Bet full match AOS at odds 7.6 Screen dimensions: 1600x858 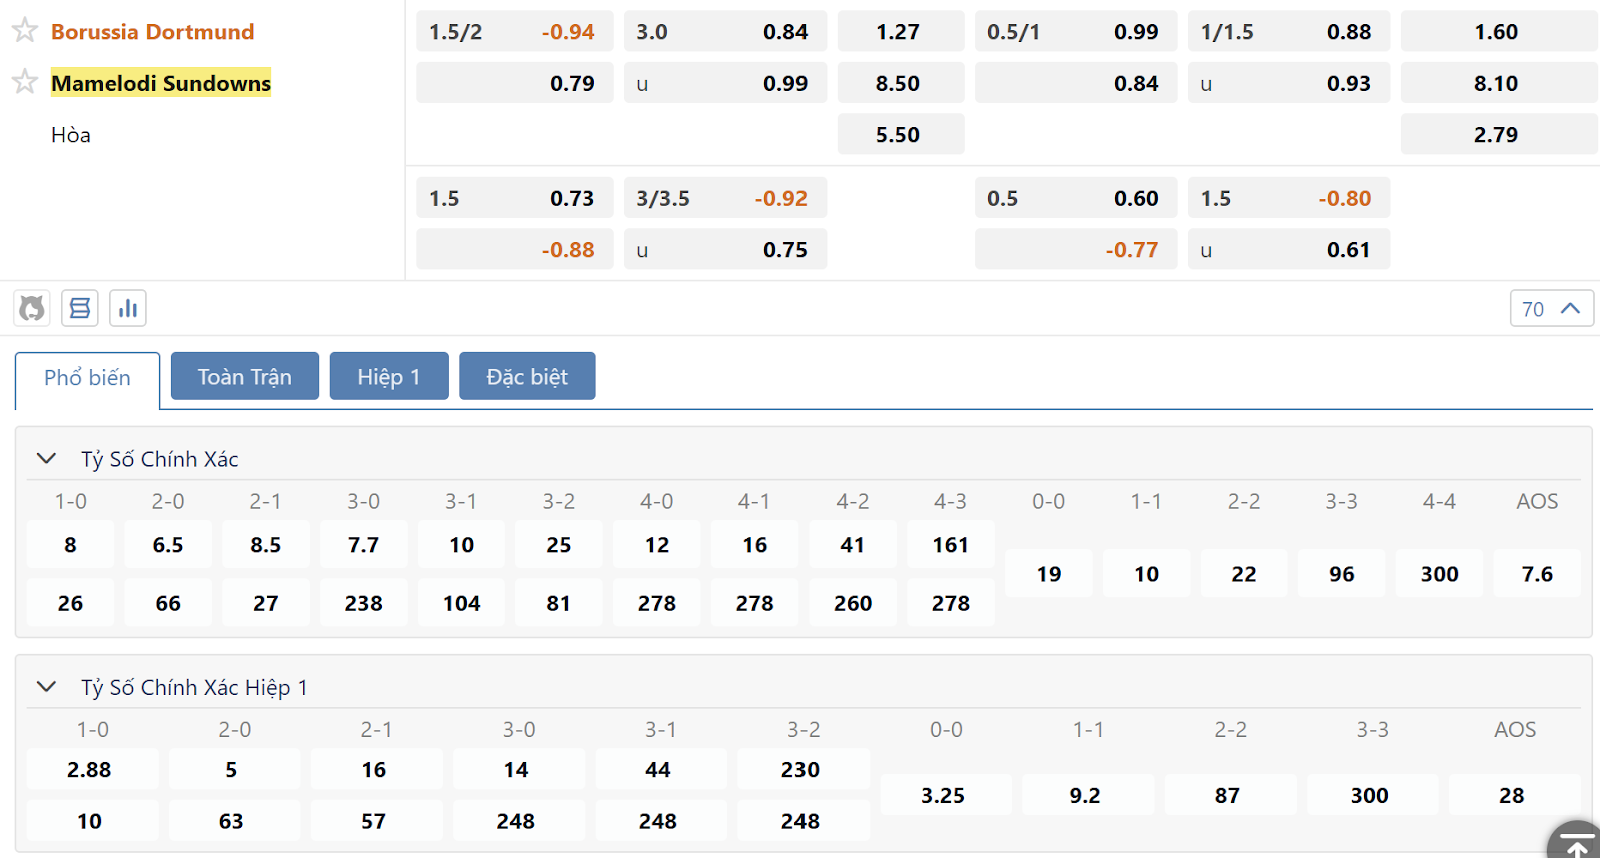point(1538,574)
